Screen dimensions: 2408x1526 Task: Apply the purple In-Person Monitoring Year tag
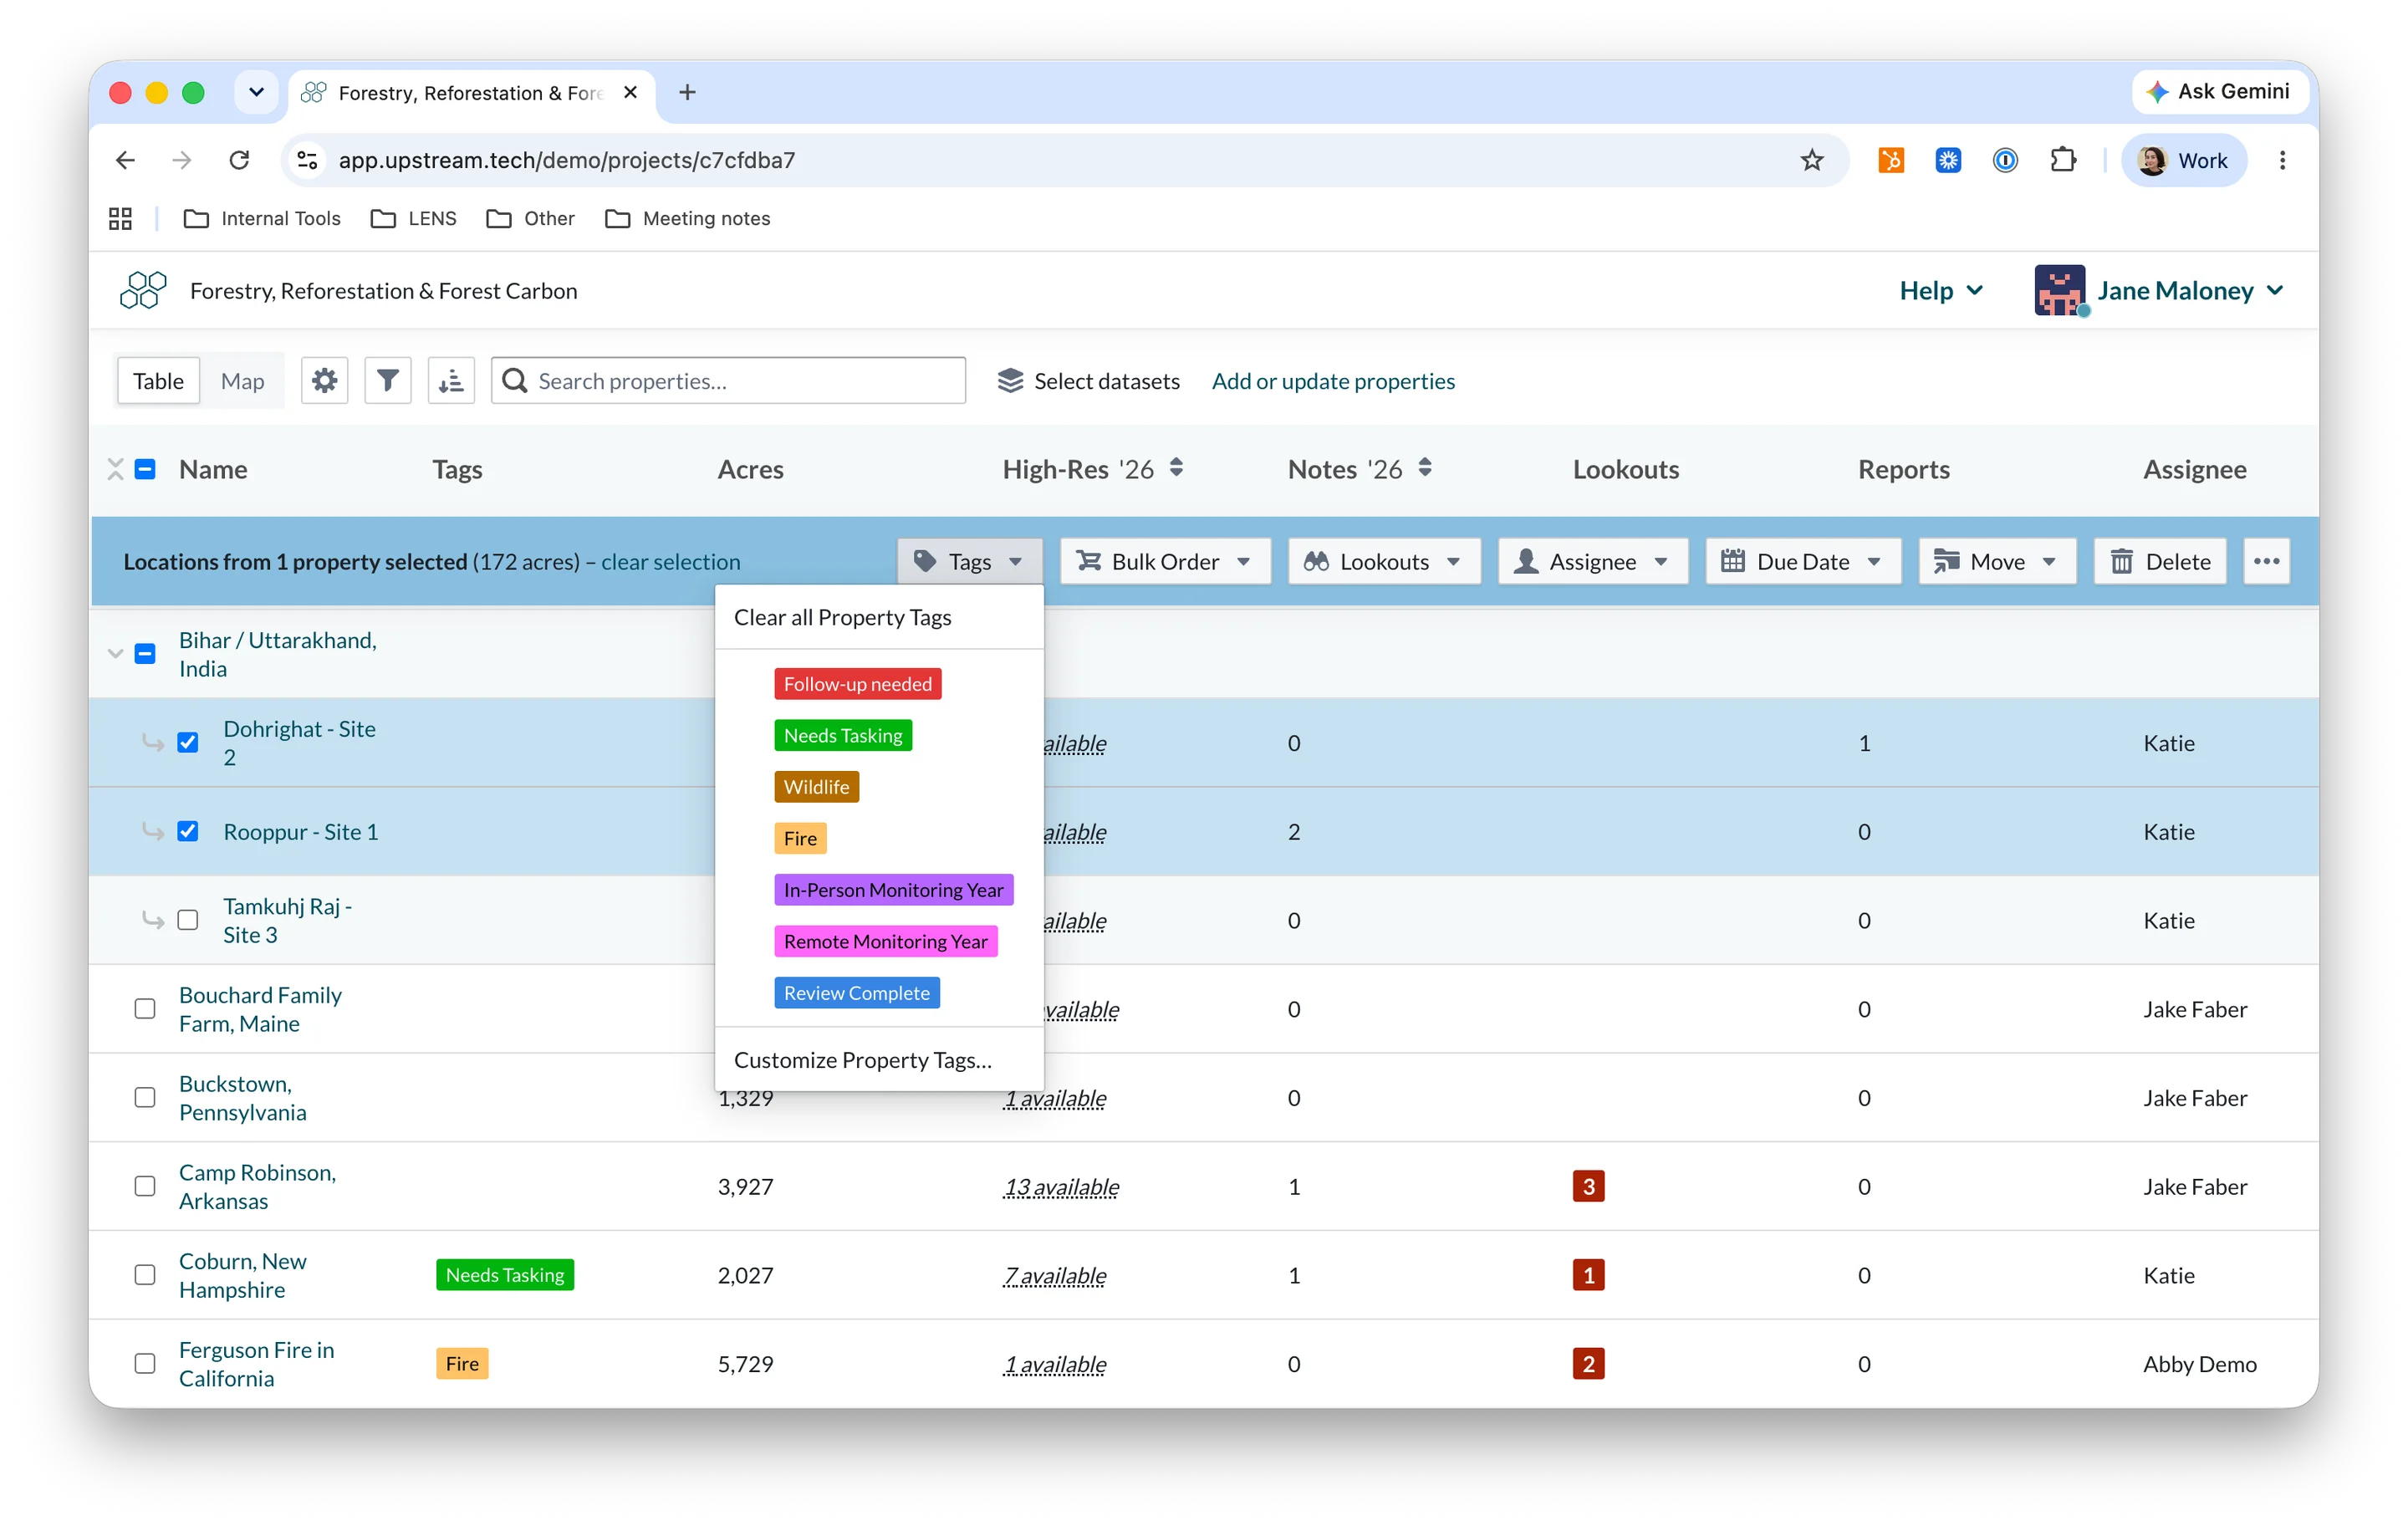tap(893, 890)
